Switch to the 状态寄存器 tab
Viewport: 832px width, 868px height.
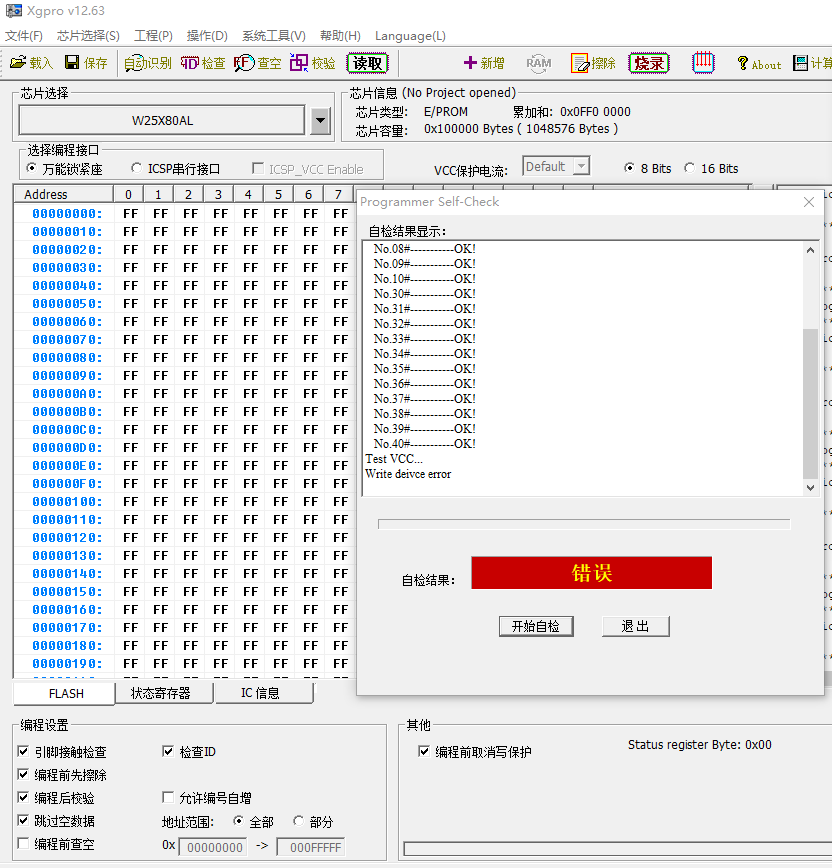160,693
